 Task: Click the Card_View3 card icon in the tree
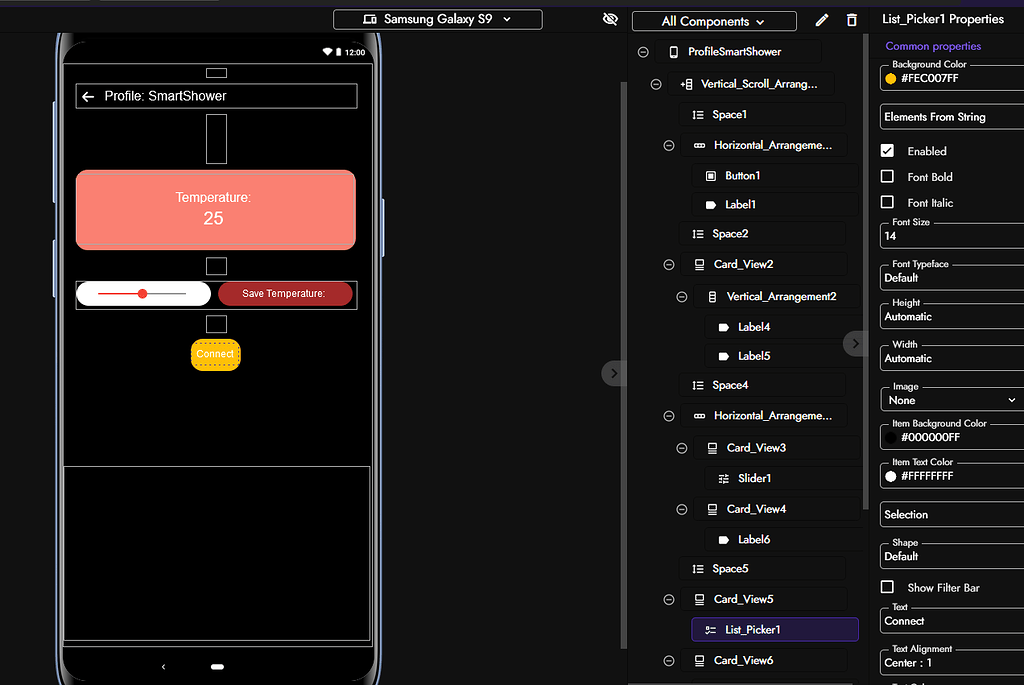710,448
